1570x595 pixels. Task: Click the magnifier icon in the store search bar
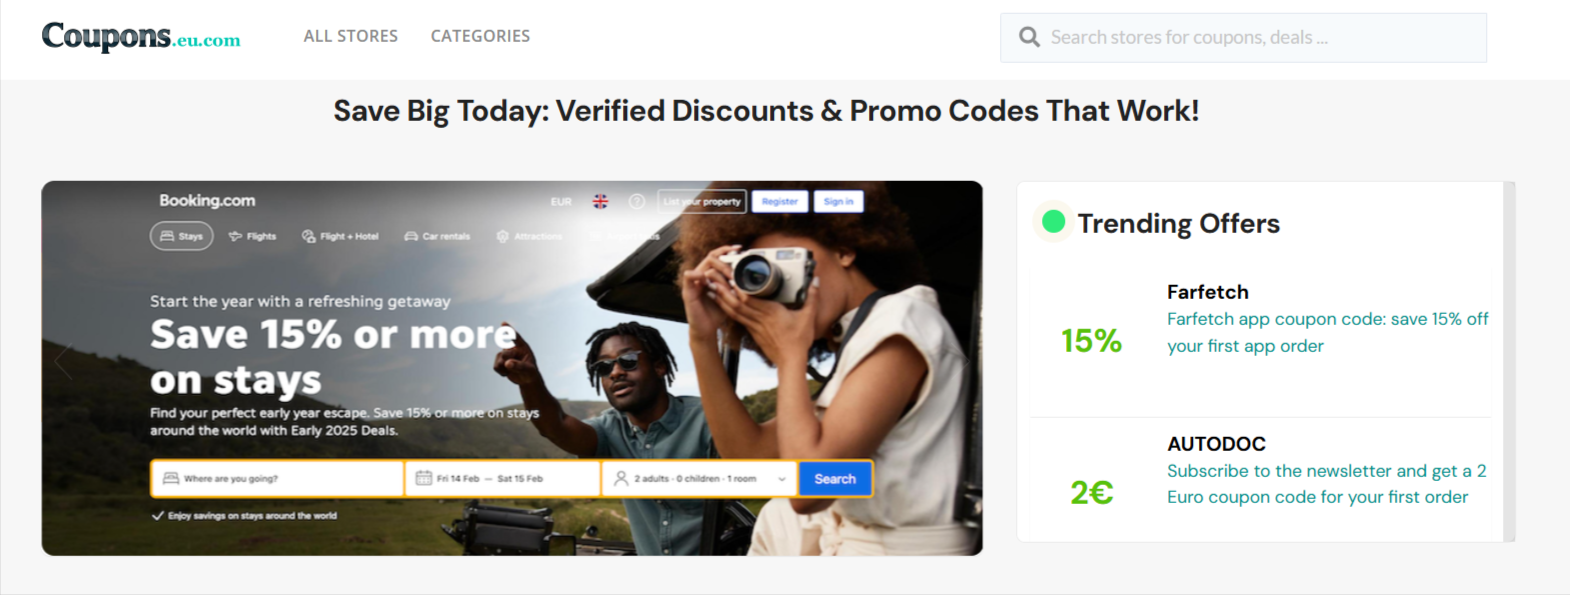(1029, 38)
